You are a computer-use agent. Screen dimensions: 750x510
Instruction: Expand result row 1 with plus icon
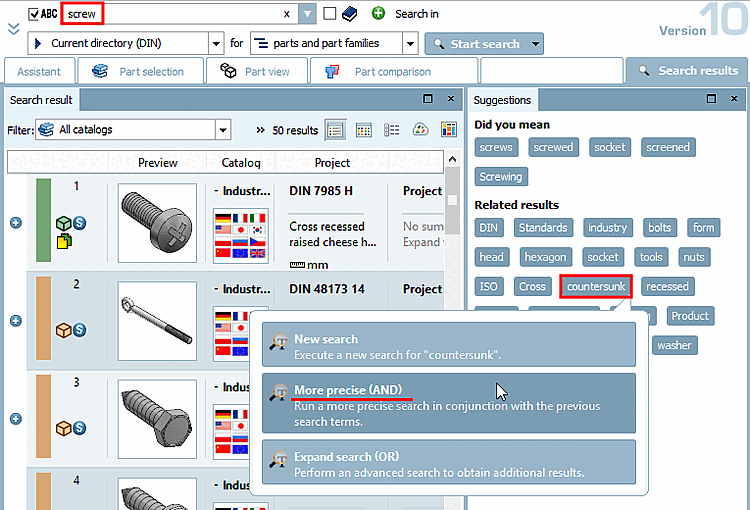pyautogui.click(x=16, y=223)
